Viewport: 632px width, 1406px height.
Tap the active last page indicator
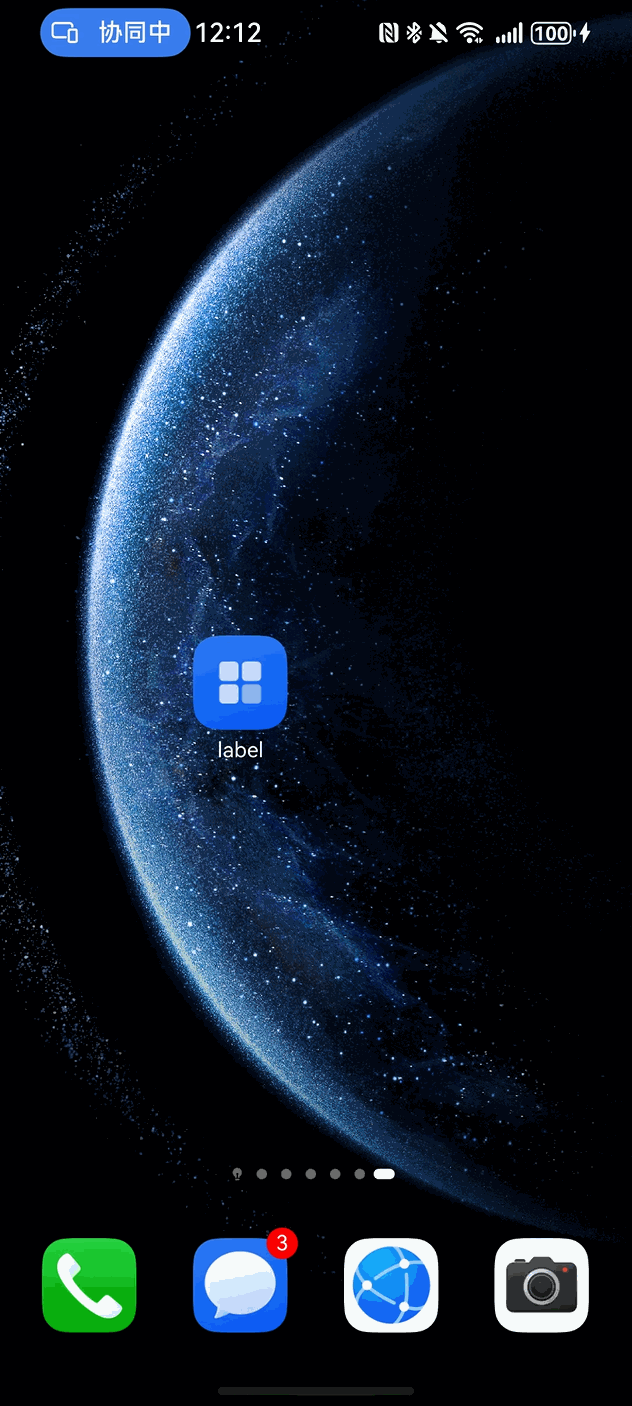point(384,1174)
